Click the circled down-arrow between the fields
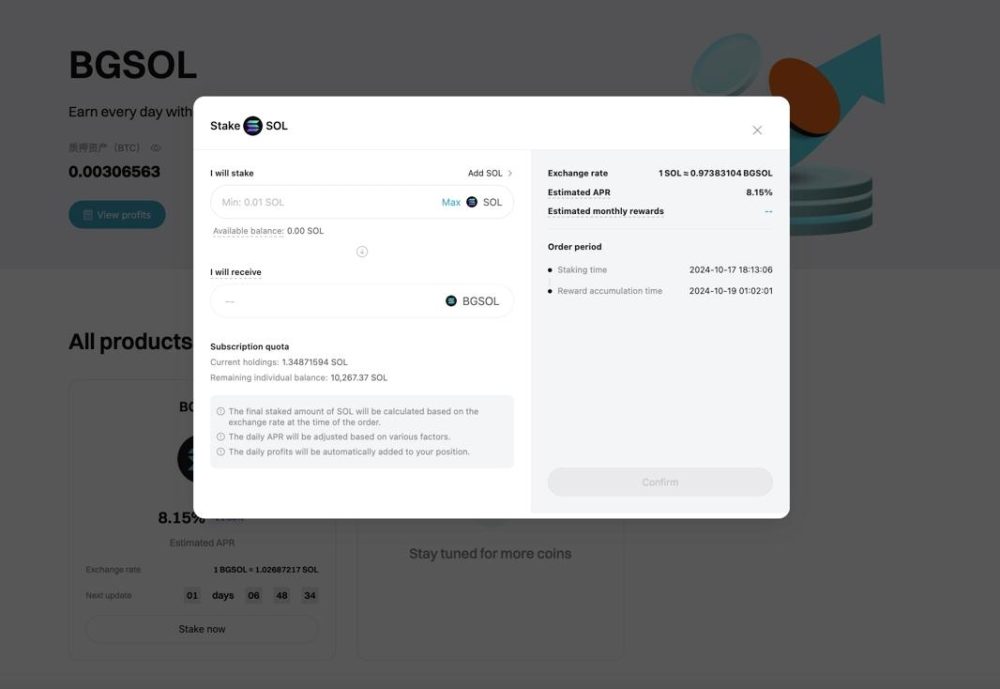1000x689 pixels. pyautogui.click(x=362, y=251)
